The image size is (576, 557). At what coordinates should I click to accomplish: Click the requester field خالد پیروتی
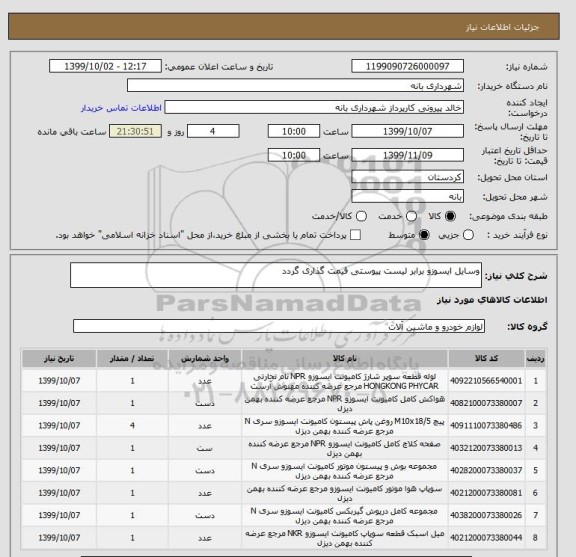314,107
